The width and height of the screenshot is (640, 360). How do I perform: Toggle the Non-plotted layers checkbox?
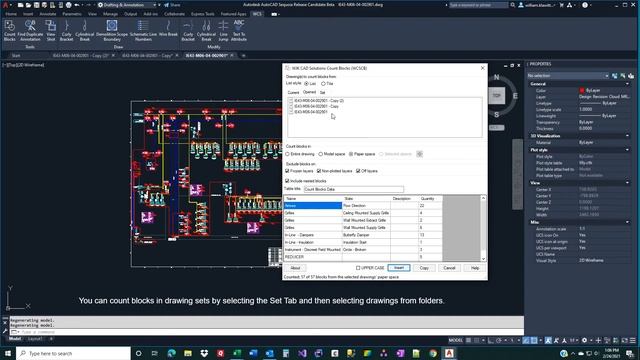pos(319,171)
